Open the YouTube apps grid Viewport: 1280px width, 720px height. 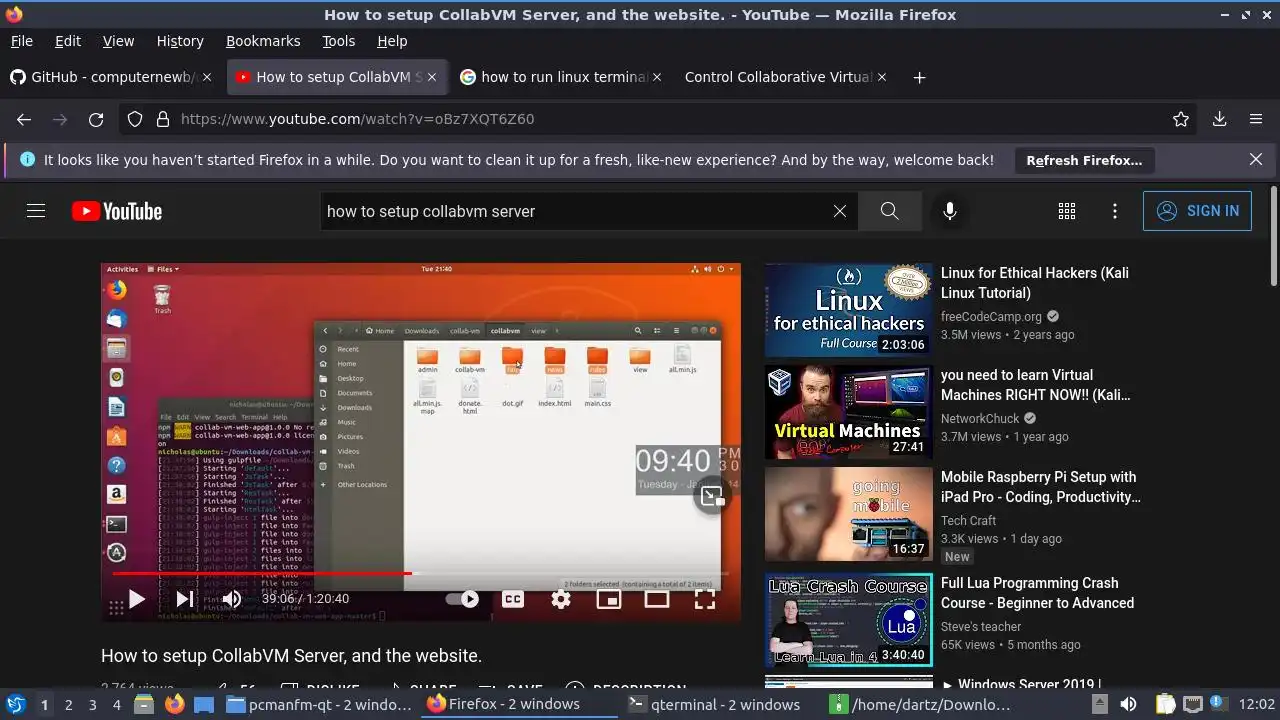(1067, 211)
